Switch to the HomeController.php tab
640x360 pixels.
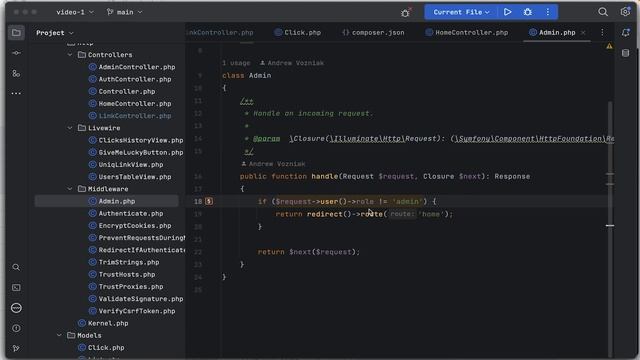click(467, 33)
